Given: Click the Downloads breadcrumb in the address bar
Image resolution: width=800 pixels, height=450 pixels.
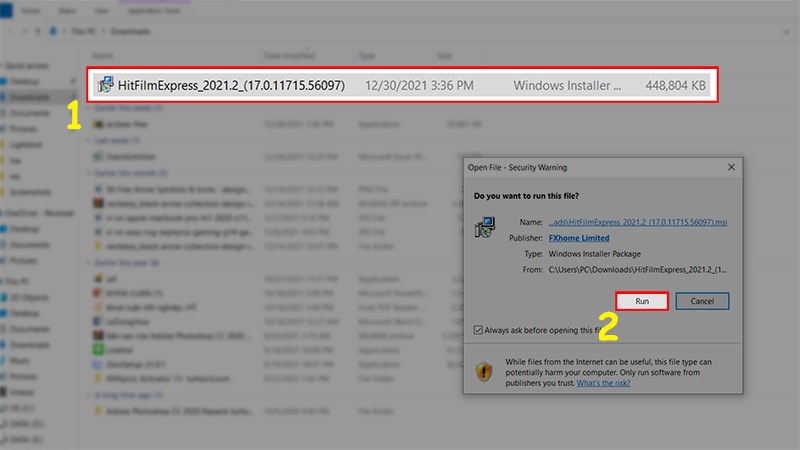Looking at the screenshot, I should point(131,32).
